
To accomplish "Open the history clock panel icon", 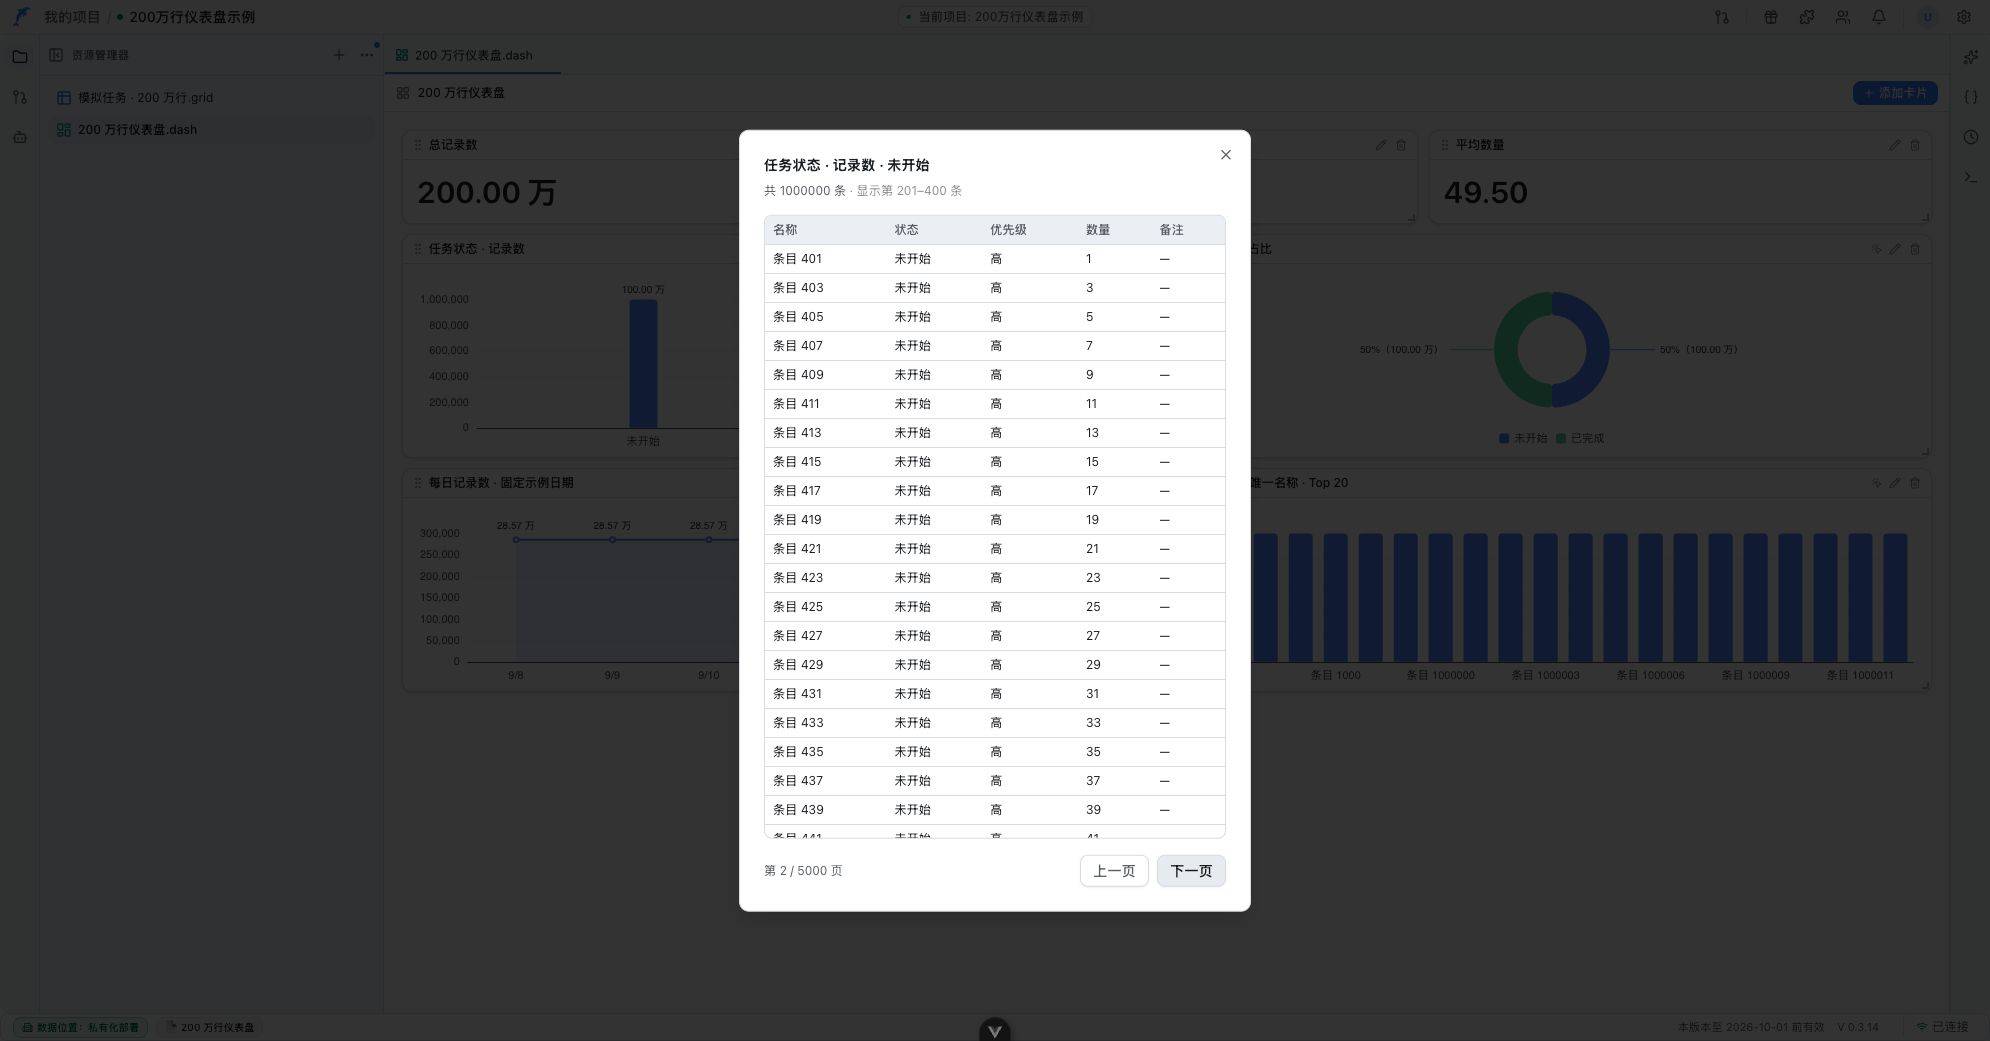I will coord(1970,137).
